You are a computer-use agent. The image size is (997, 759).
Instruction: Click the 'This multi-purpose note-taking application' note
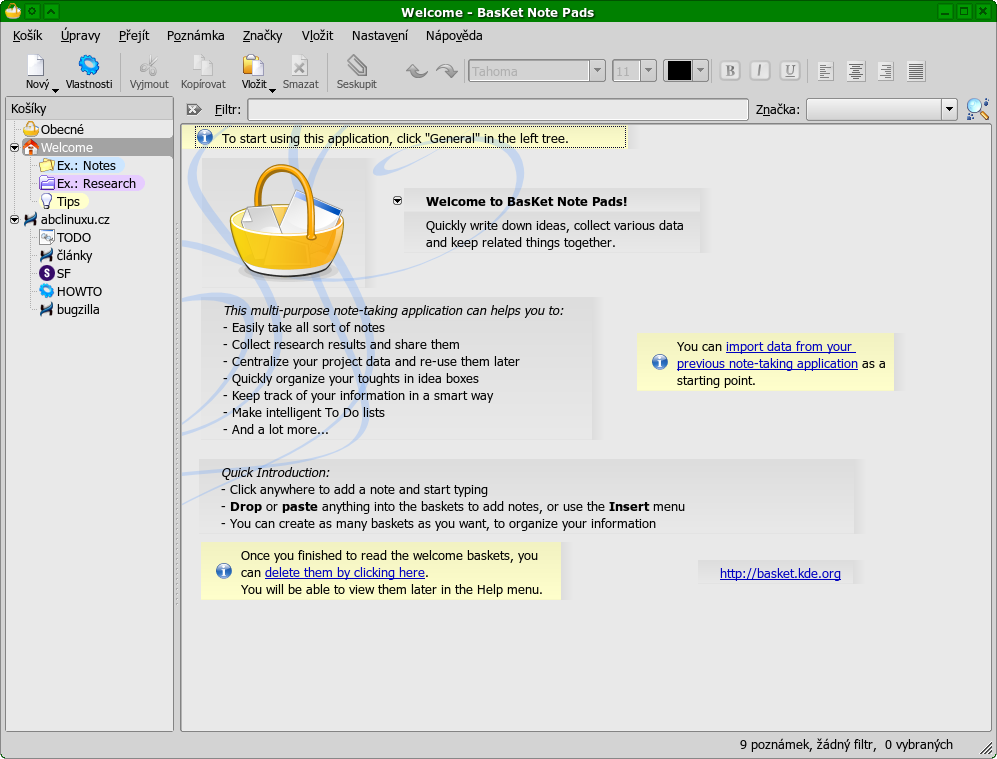[x=397, y=370]
